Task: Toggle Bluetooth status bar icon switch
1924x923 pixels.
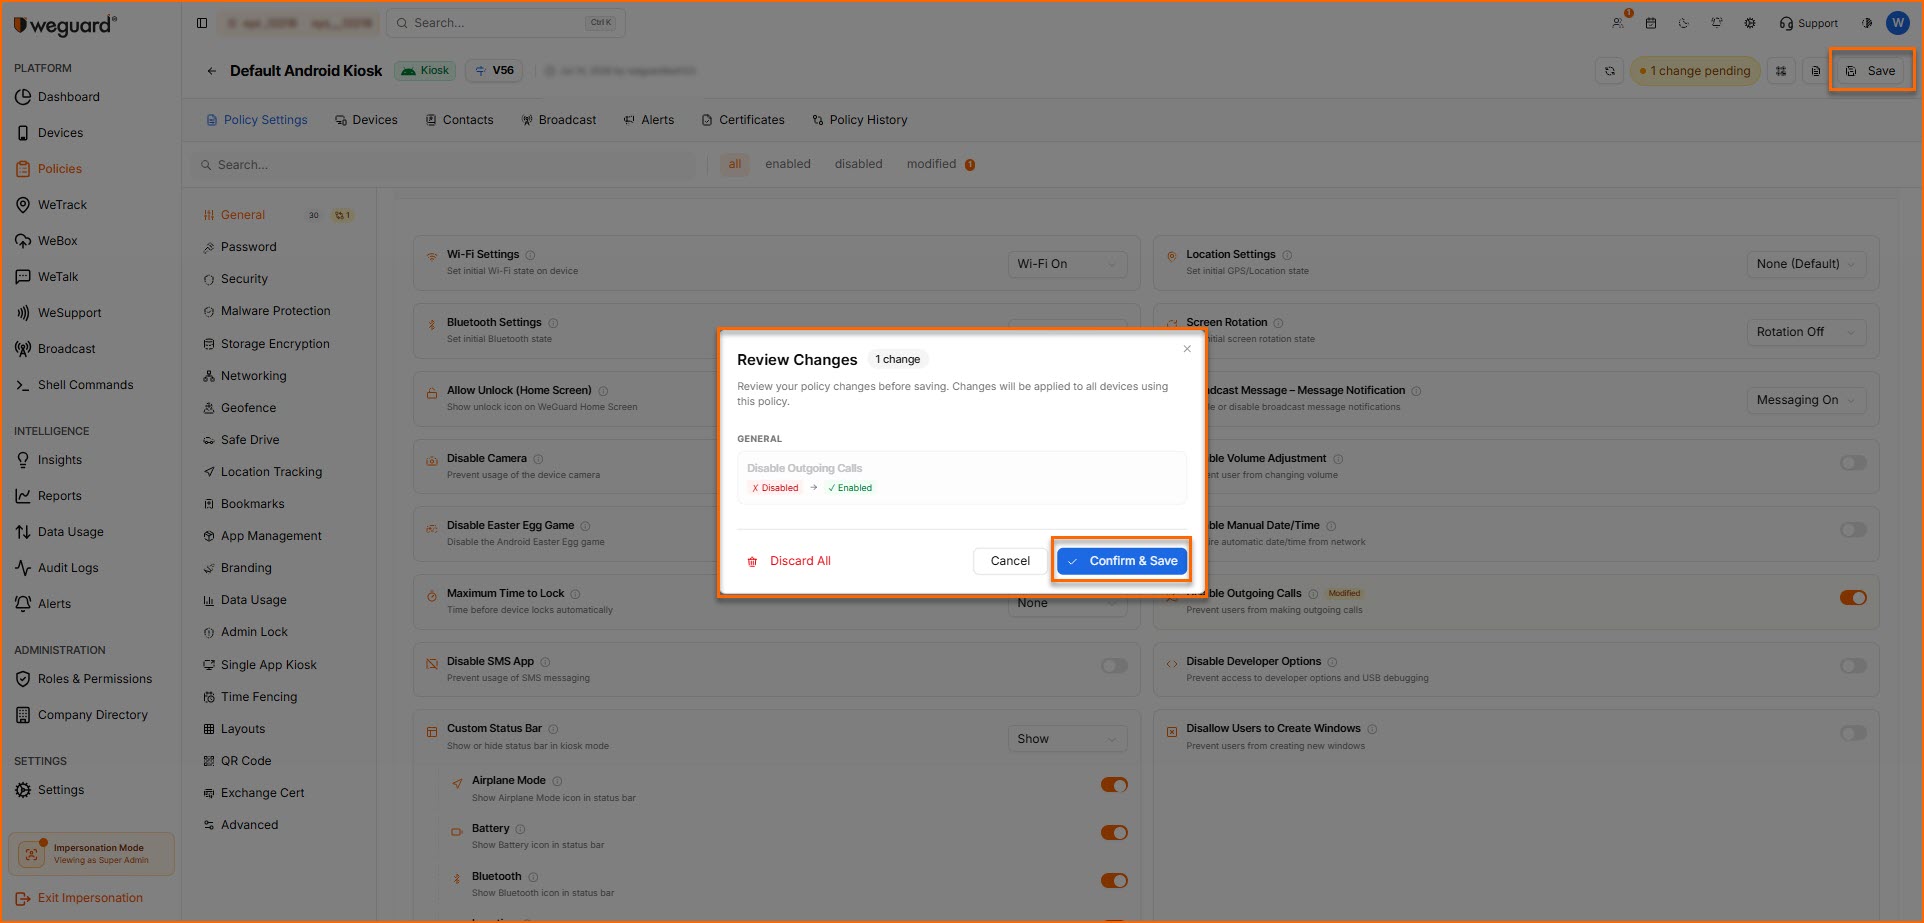Action: pos(1114,881)
